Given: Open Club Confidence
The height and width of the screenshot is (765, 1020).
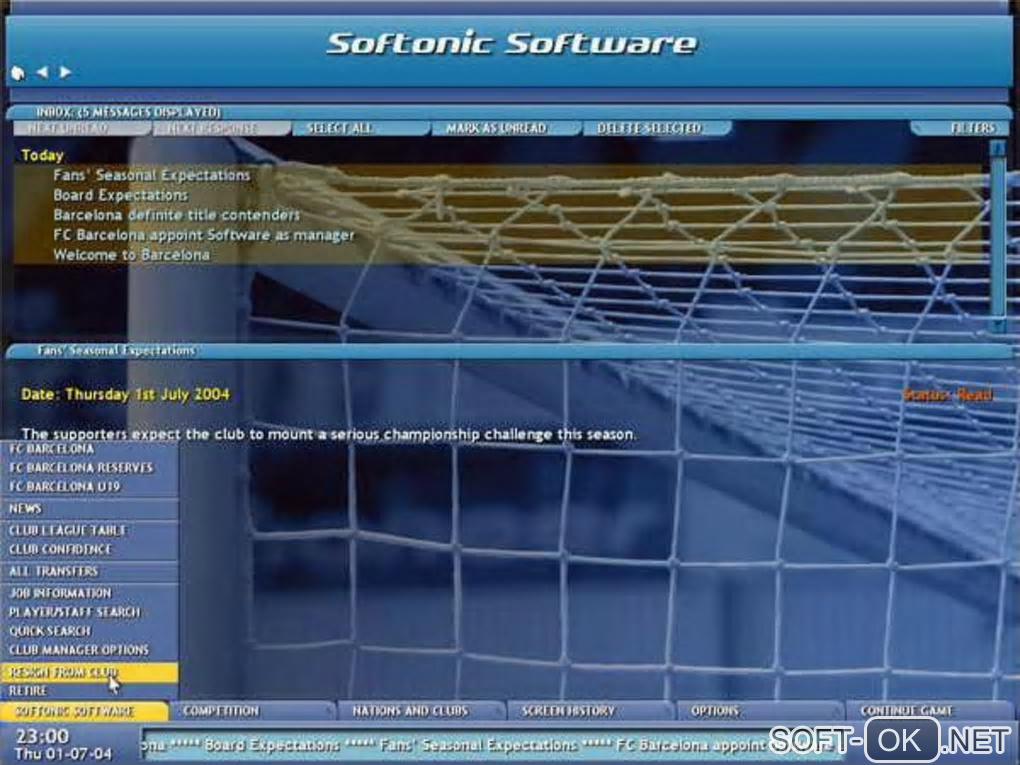Looking at the screenshot, I should point(89,549).
